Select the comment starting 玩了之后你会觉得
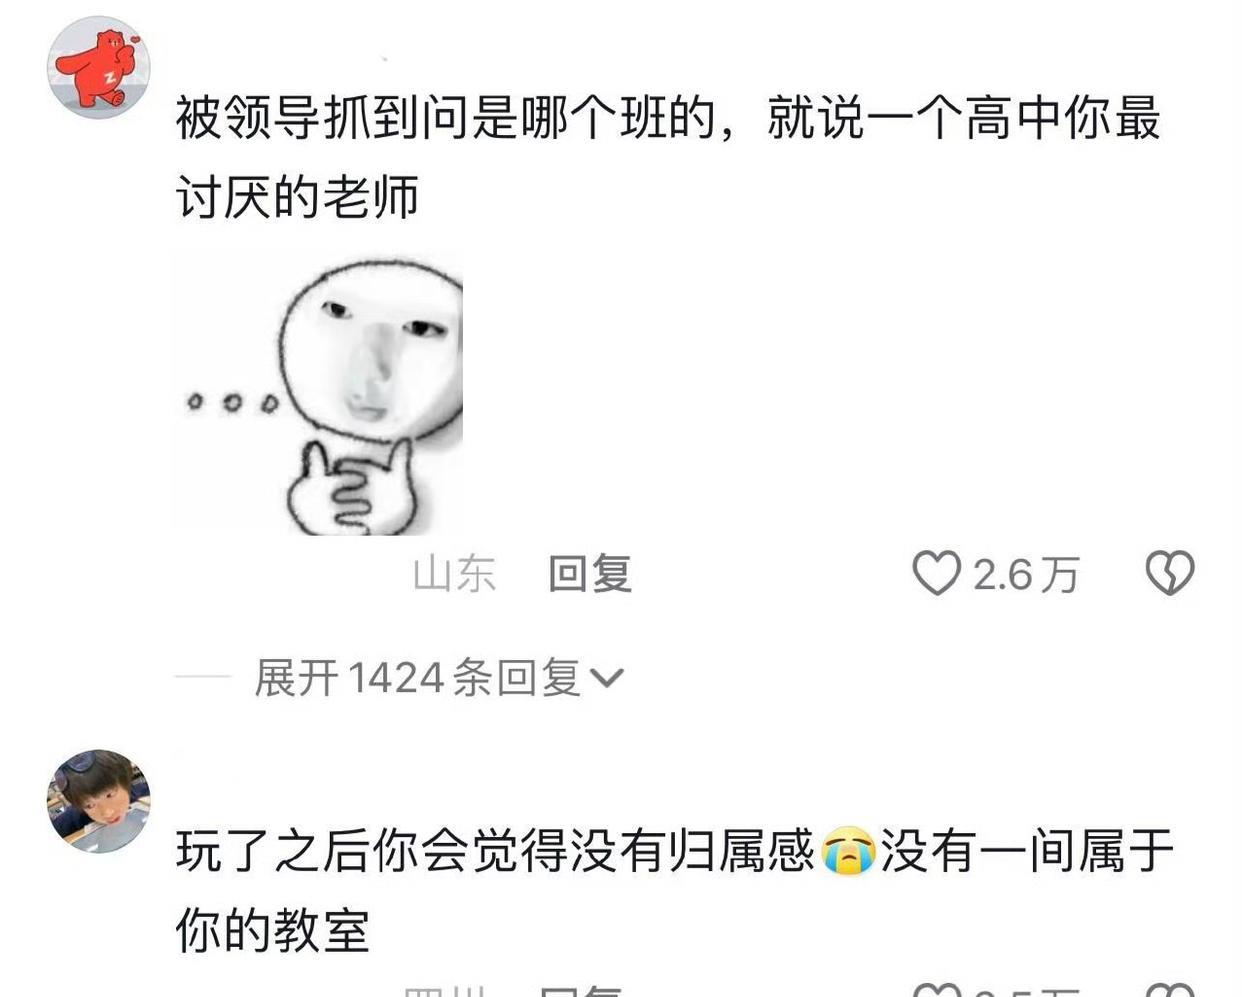Screen dimensions: 1242x997 click(x=674, y=890)
